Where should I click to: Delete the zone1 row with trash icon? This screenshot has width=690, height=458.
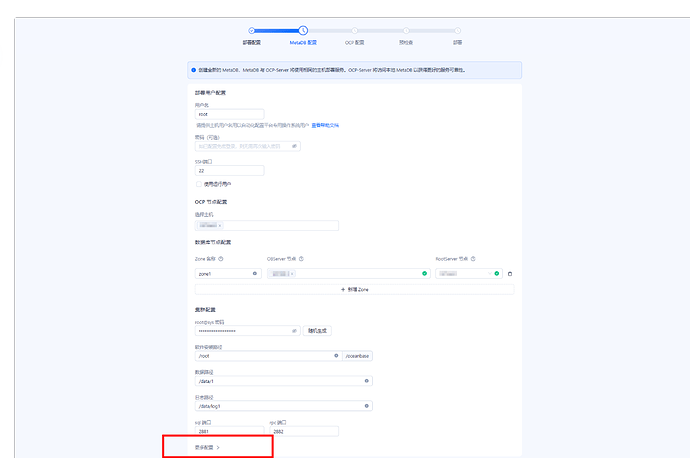(510, 274)
